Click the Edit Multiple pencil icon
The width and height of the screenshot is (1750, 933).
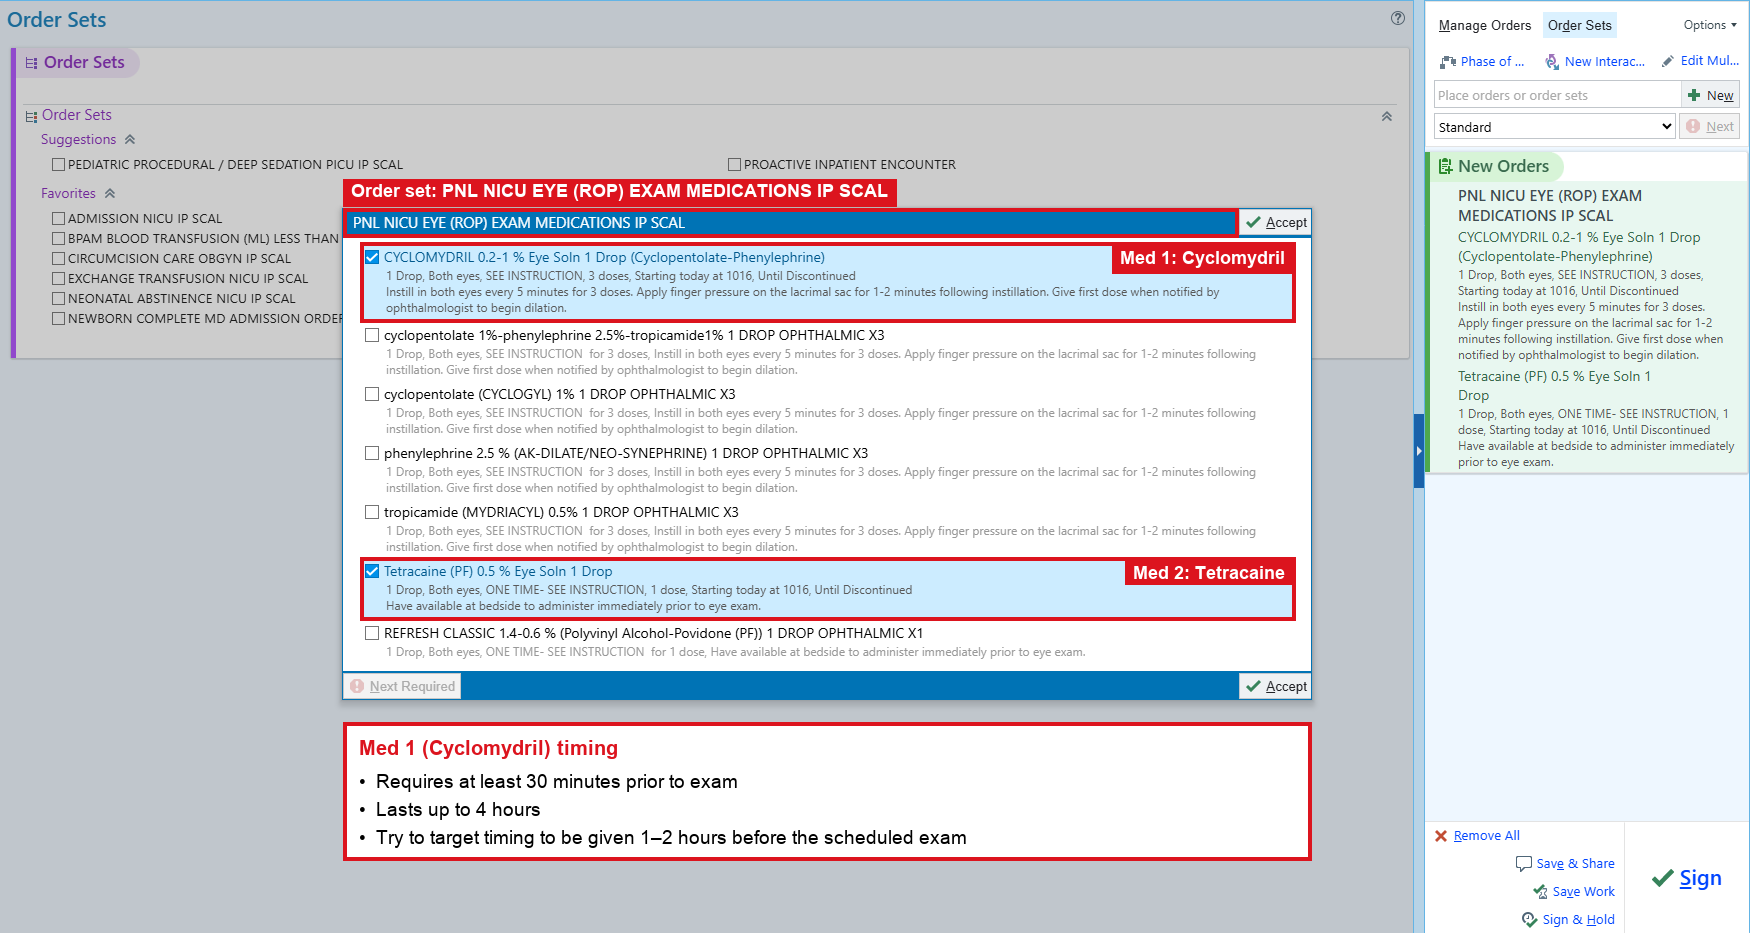pos(1668,61)
